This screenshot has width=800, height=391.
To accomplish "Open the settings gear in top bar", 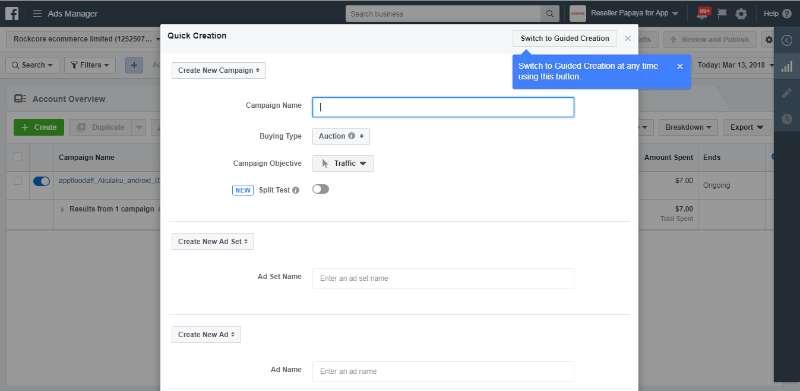I will (x=741, y=14).
